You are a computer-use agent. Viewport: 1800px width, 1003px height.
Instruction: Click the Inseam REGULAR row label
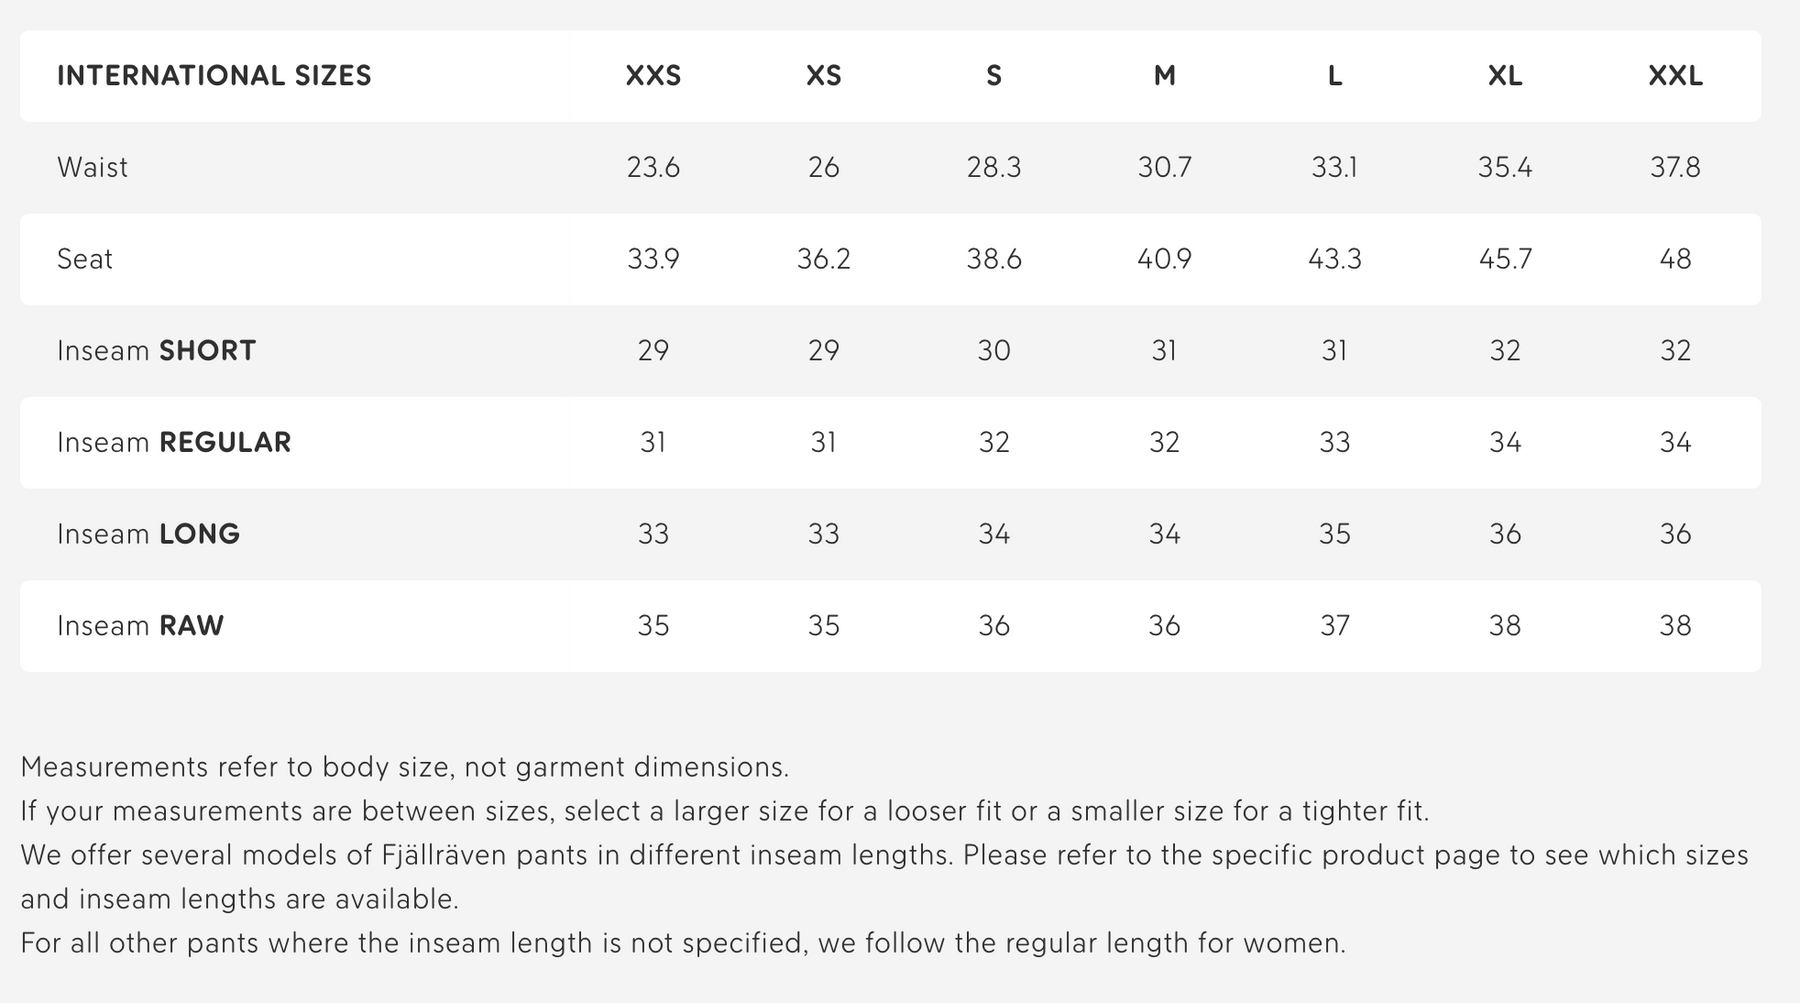pyautogui.click(x=174, y=442)
